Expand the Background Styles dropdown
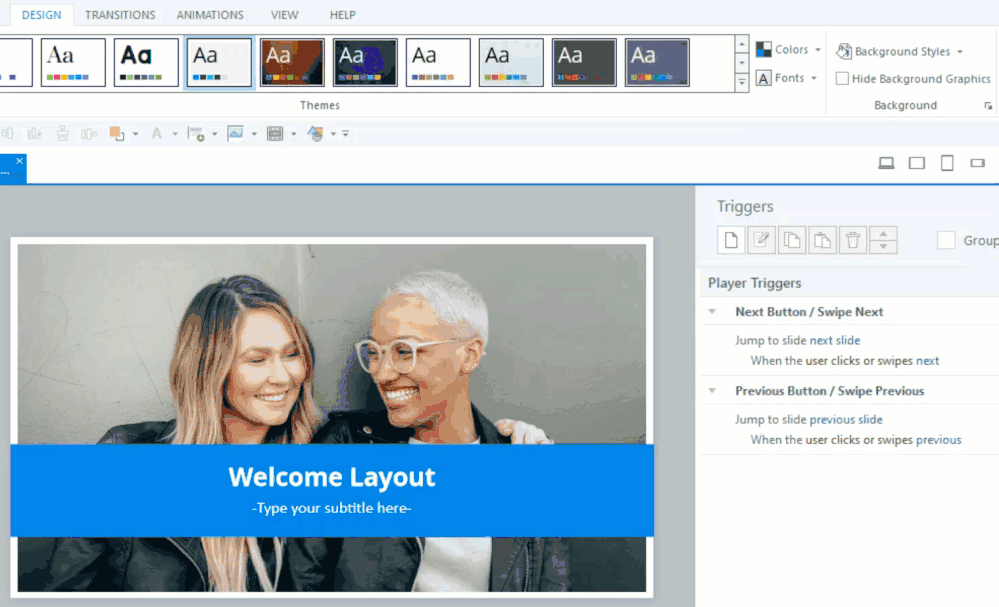Screen dimensions: 999x607 [900, 51]
